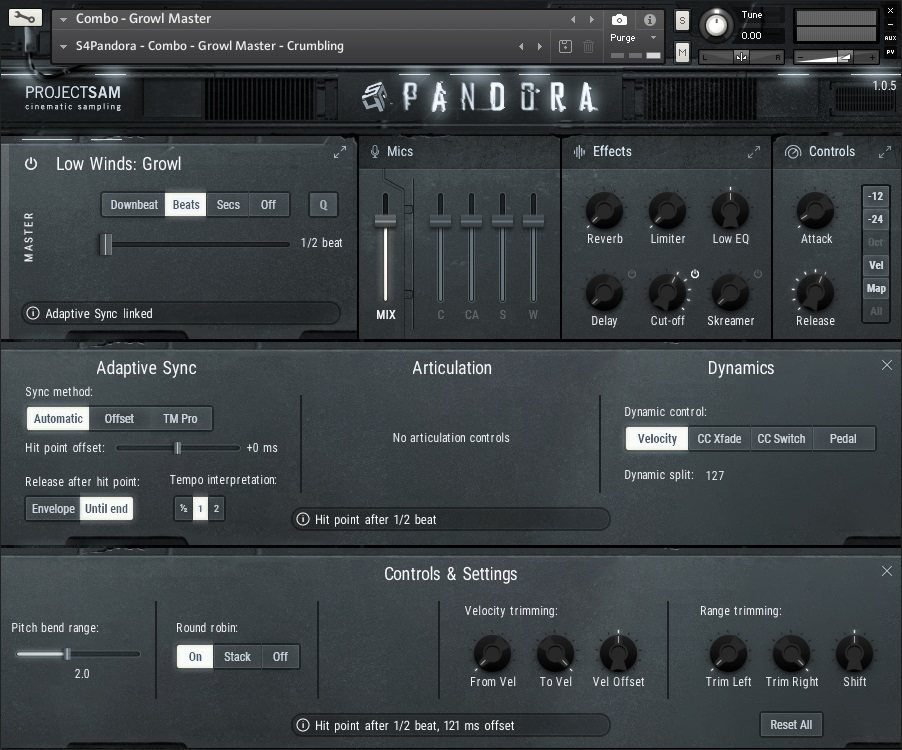Expand the Mics panel arrows icon
Image resolution: width=902 pixels, height=750 pixels.
pos(340,152)
